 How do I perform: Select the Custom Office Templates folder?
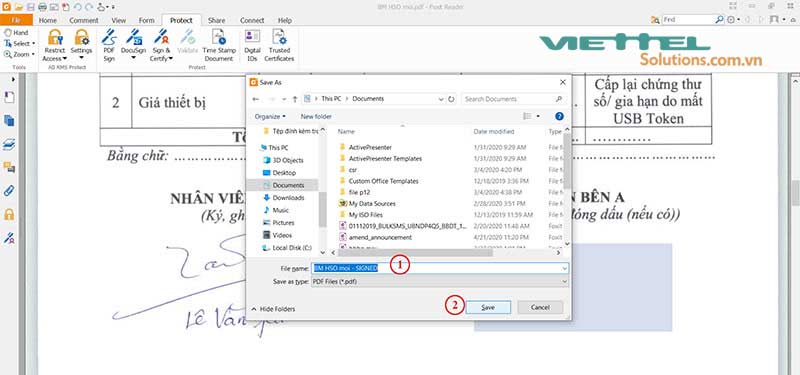tap(383, 181)
